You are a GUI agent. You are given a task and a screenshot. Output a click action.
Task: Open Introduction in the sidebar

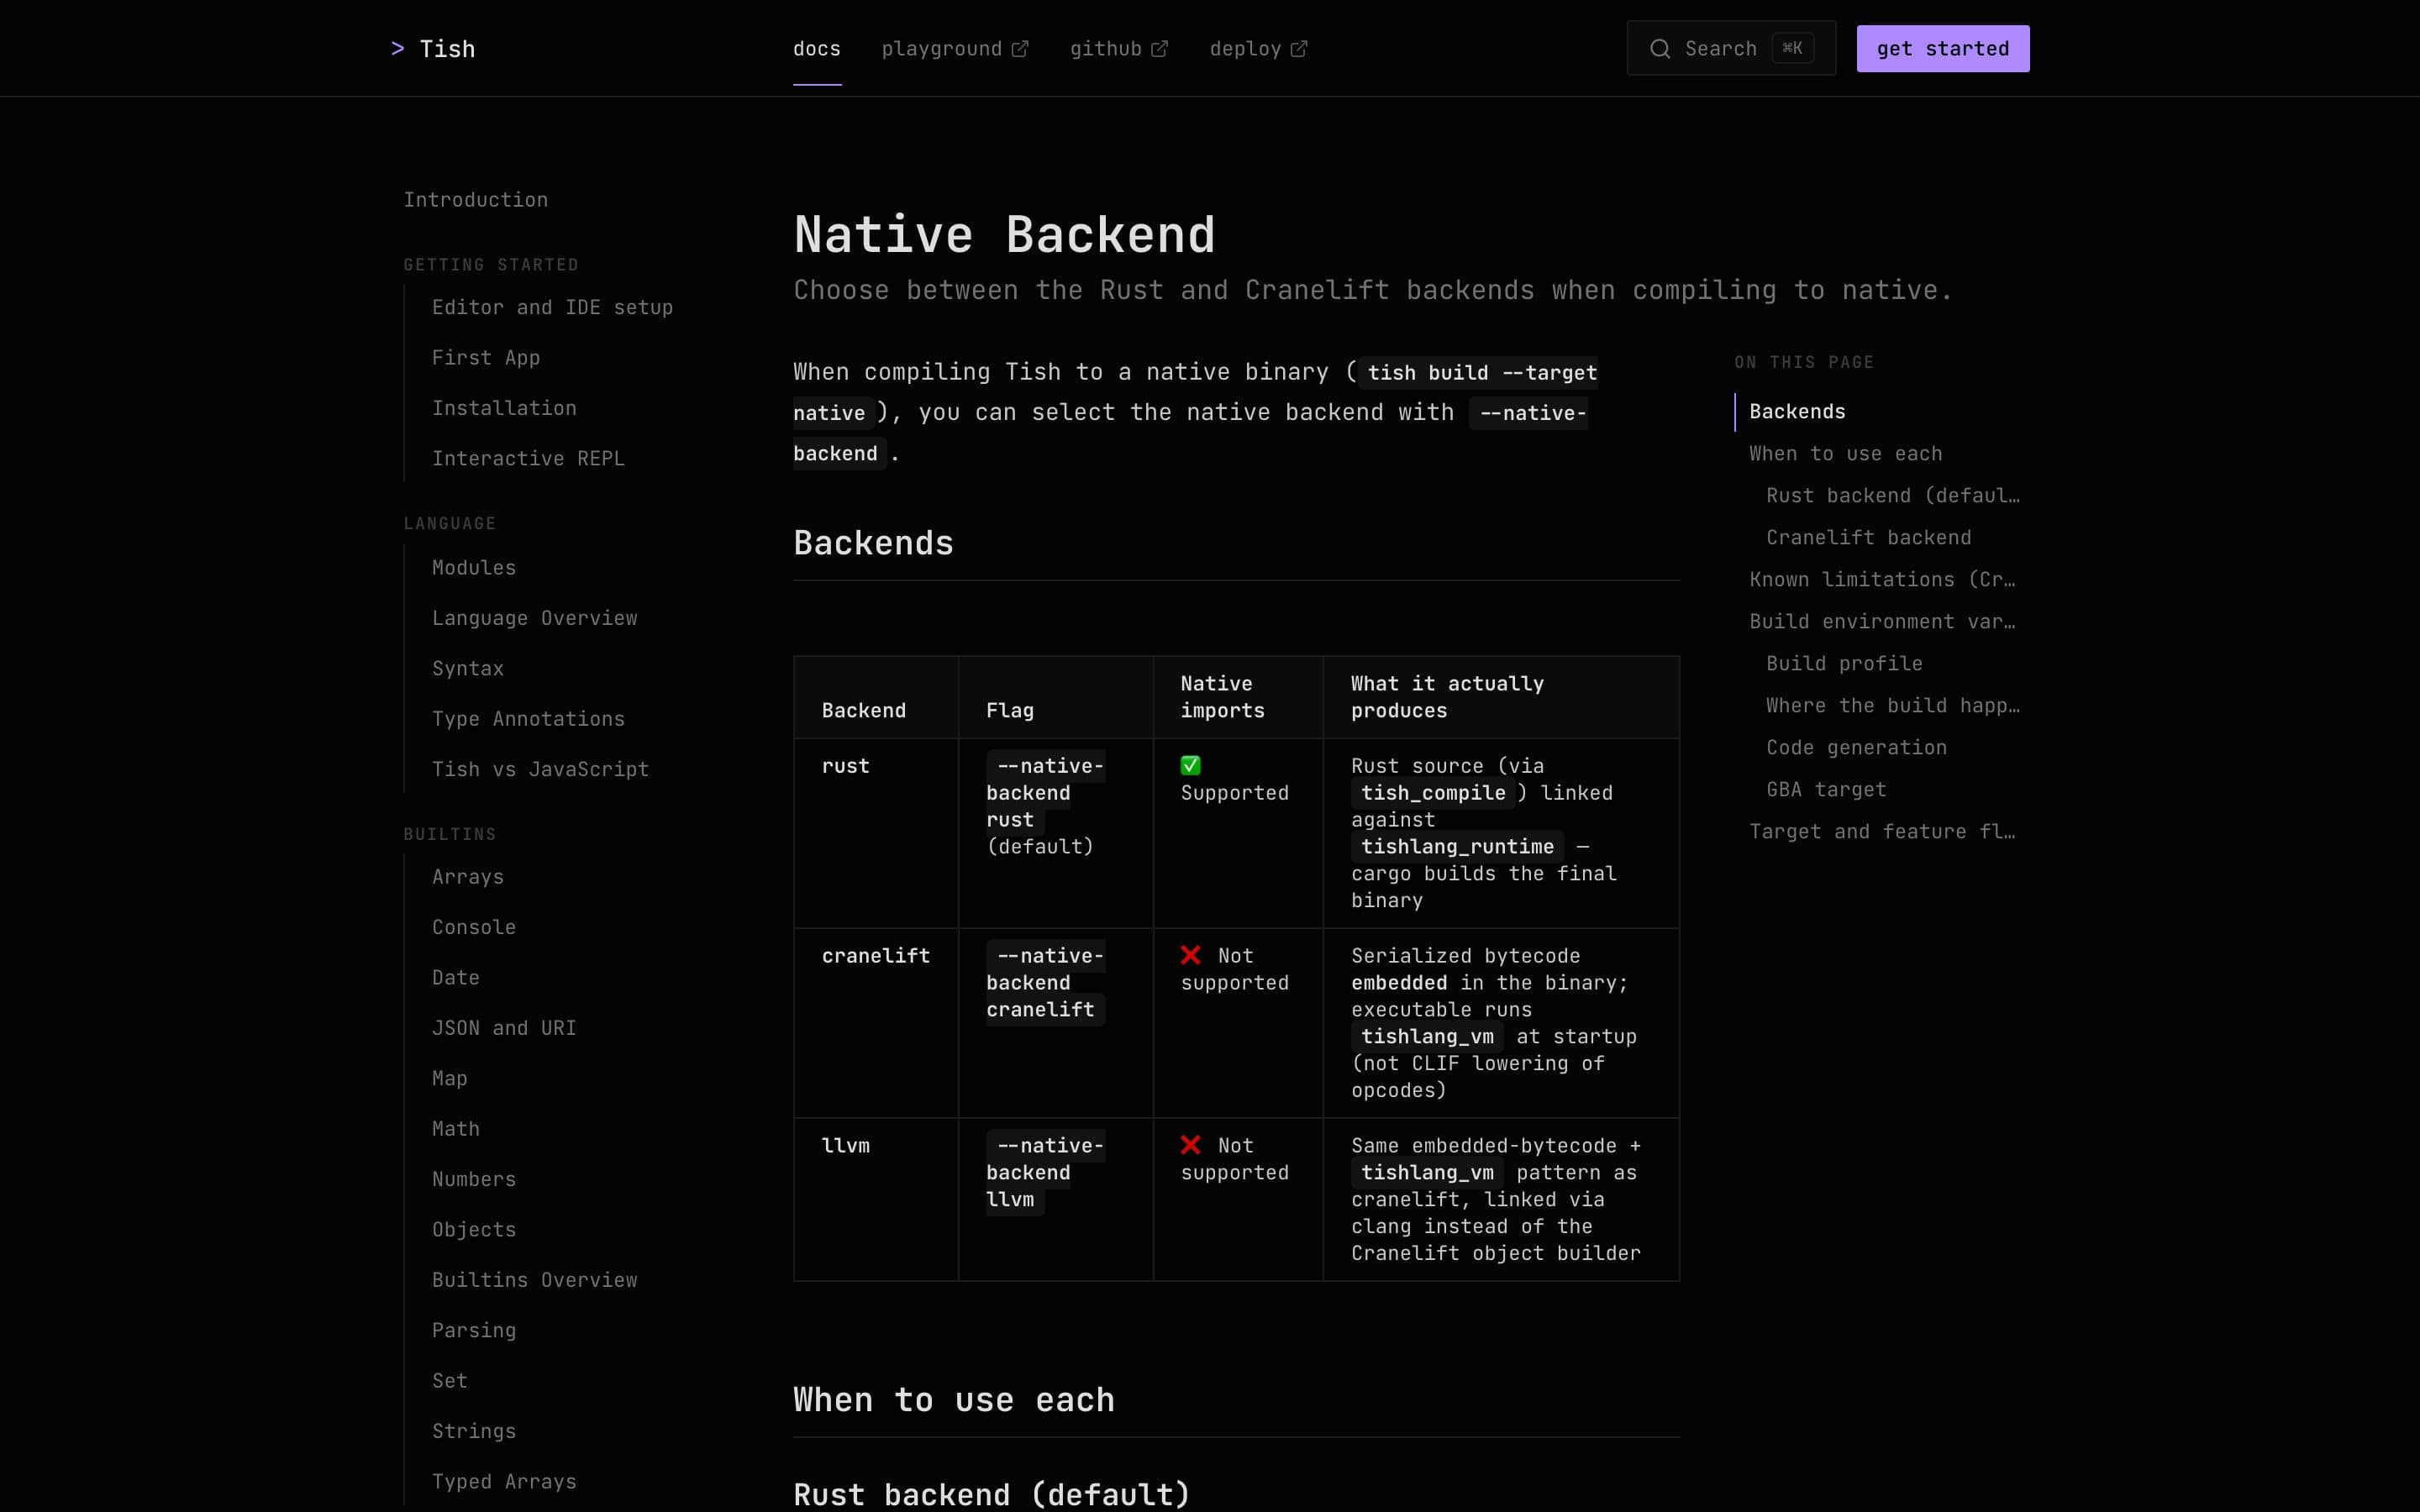coord(476,200)
